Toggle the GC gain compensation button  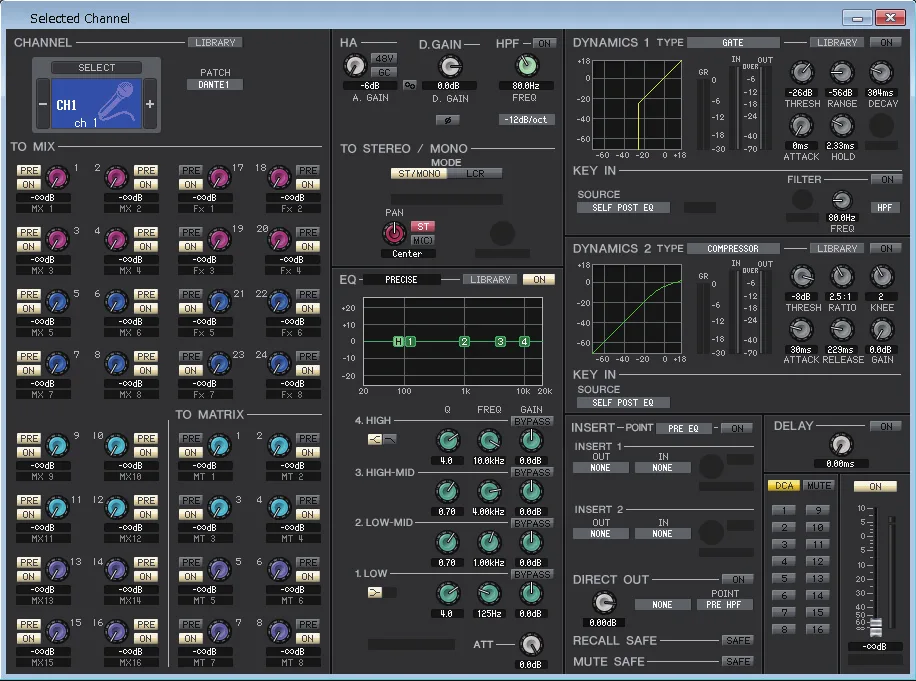384,72
